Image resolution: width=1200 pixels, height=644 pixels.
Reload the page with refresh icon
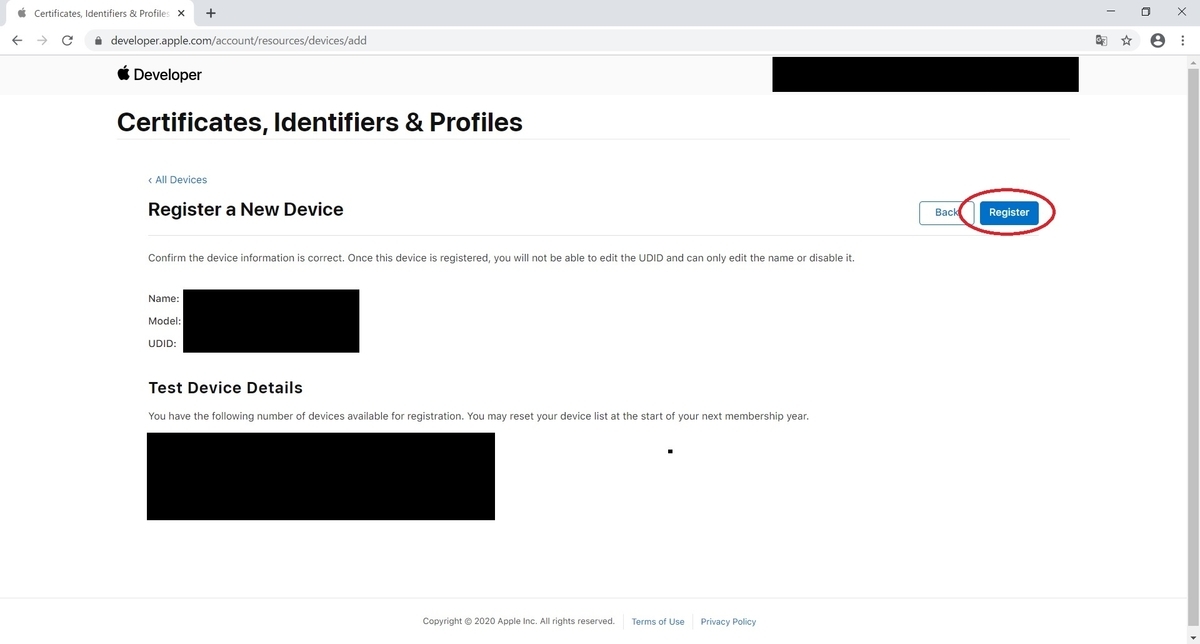(68, 41)
